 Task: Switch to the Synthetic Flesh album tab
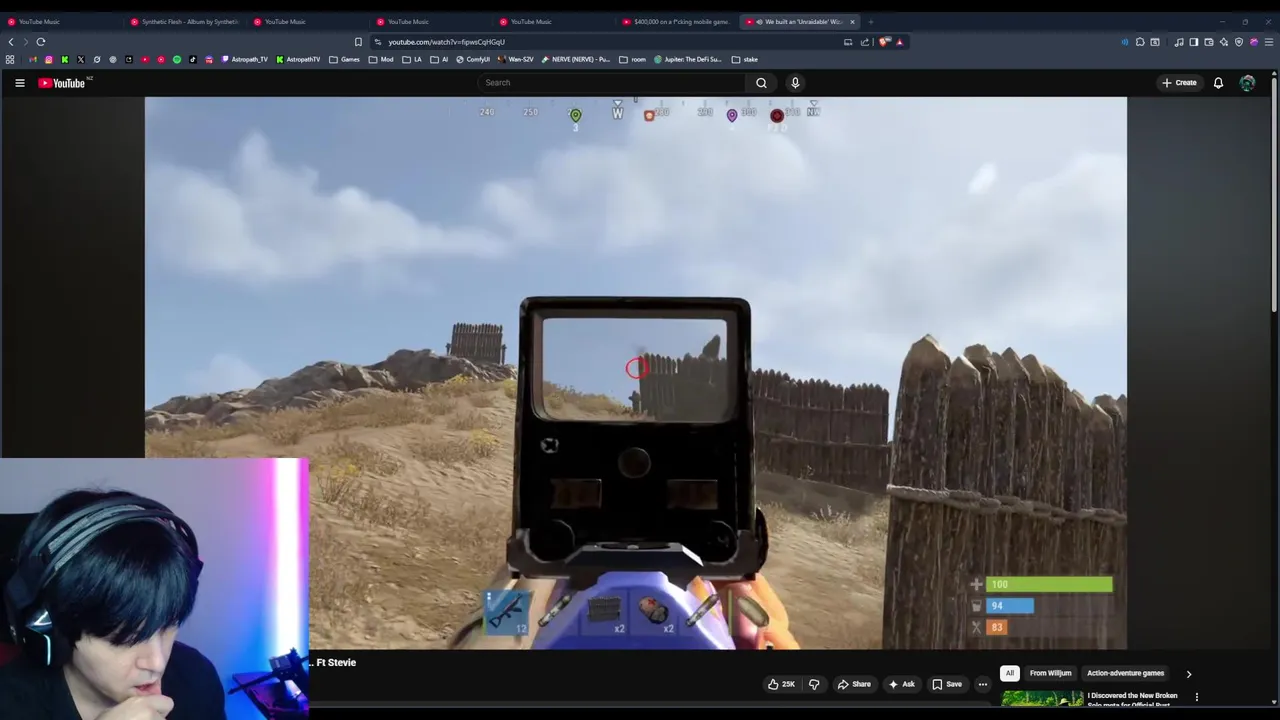coord(184,21)
